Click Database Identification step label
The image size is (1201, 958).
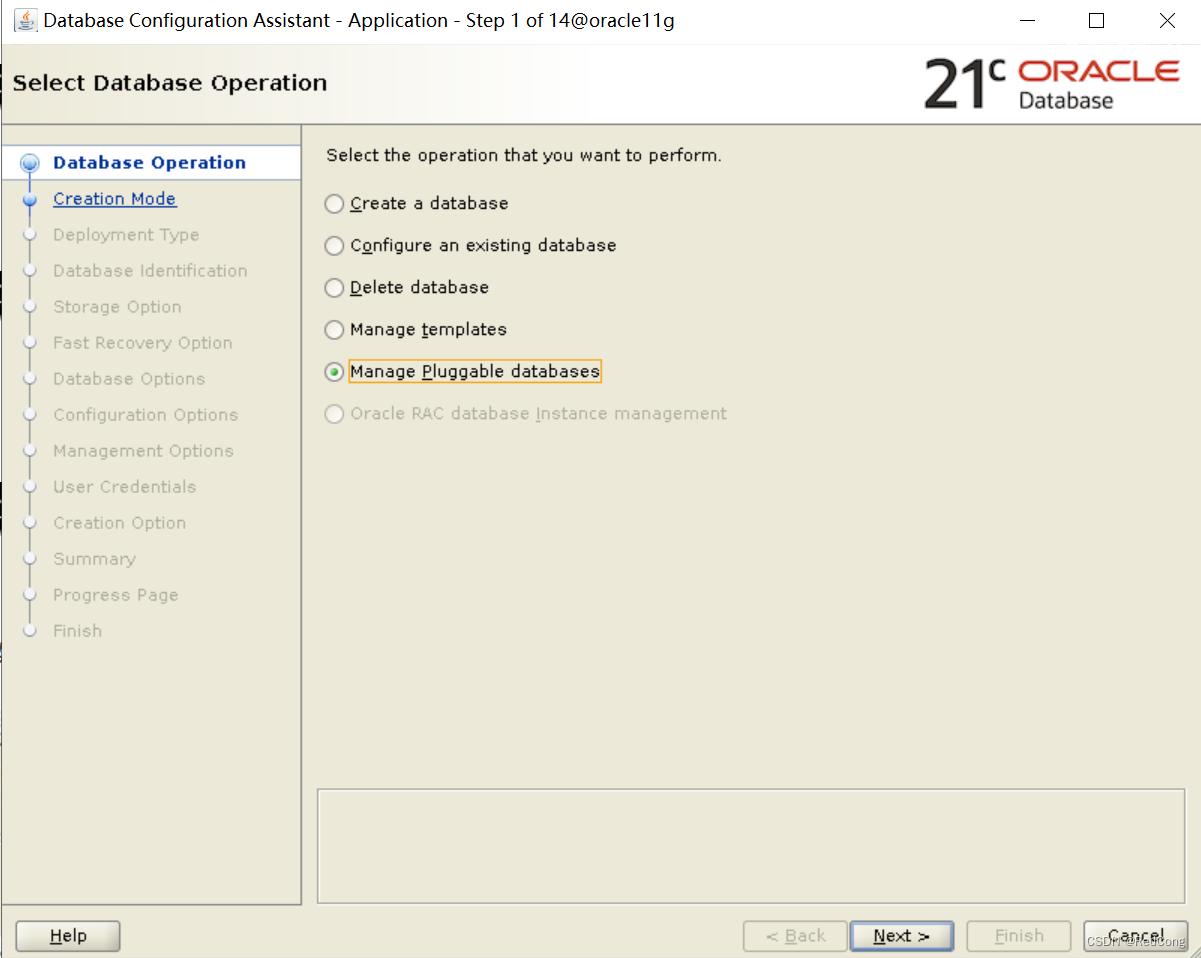[150, 271]
